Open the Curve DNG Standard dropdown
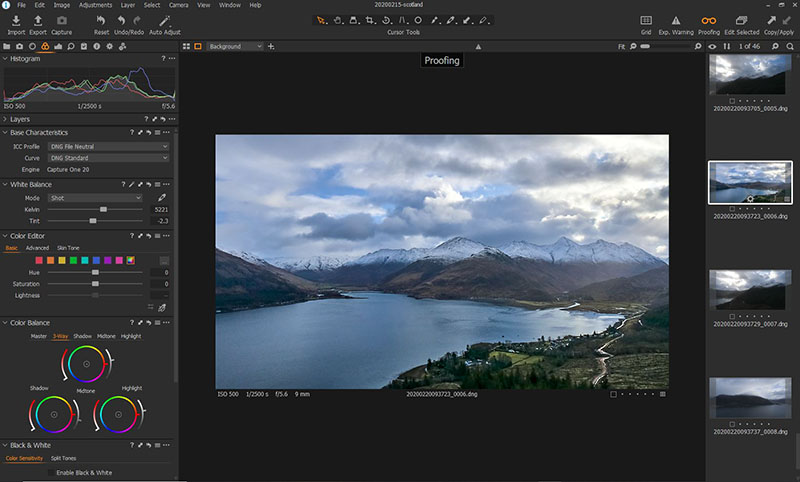Viewport: 800px width, 482px height. (108, 158)
